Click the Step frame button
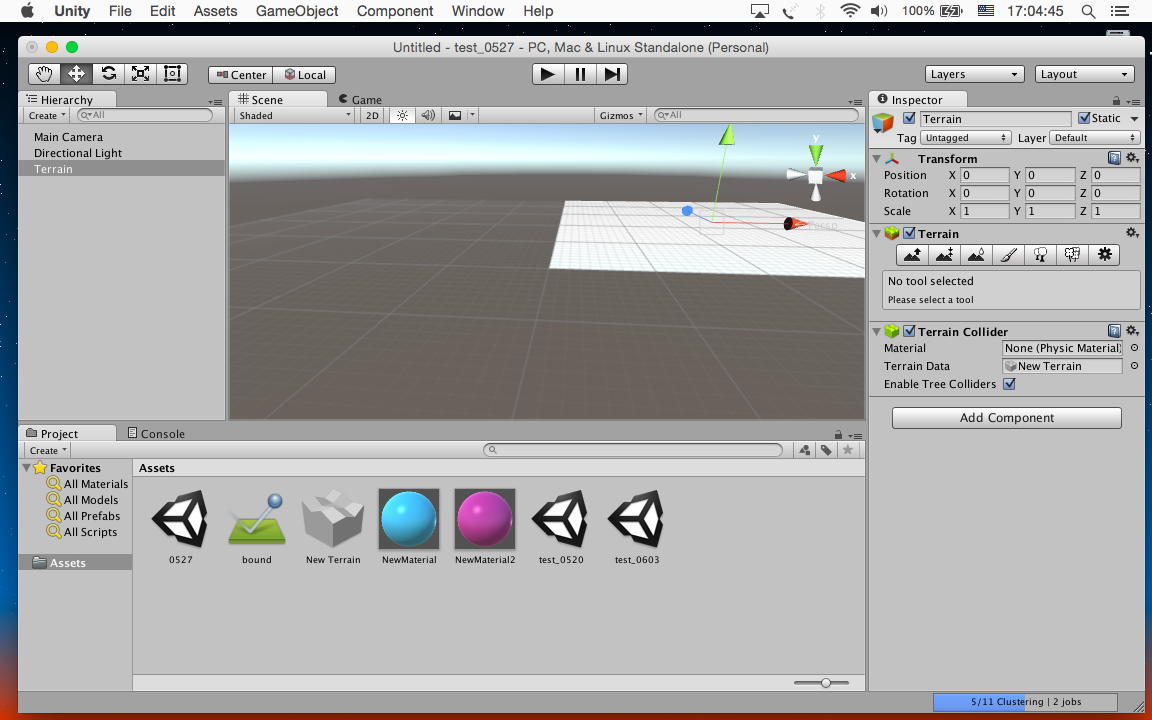 612,74
